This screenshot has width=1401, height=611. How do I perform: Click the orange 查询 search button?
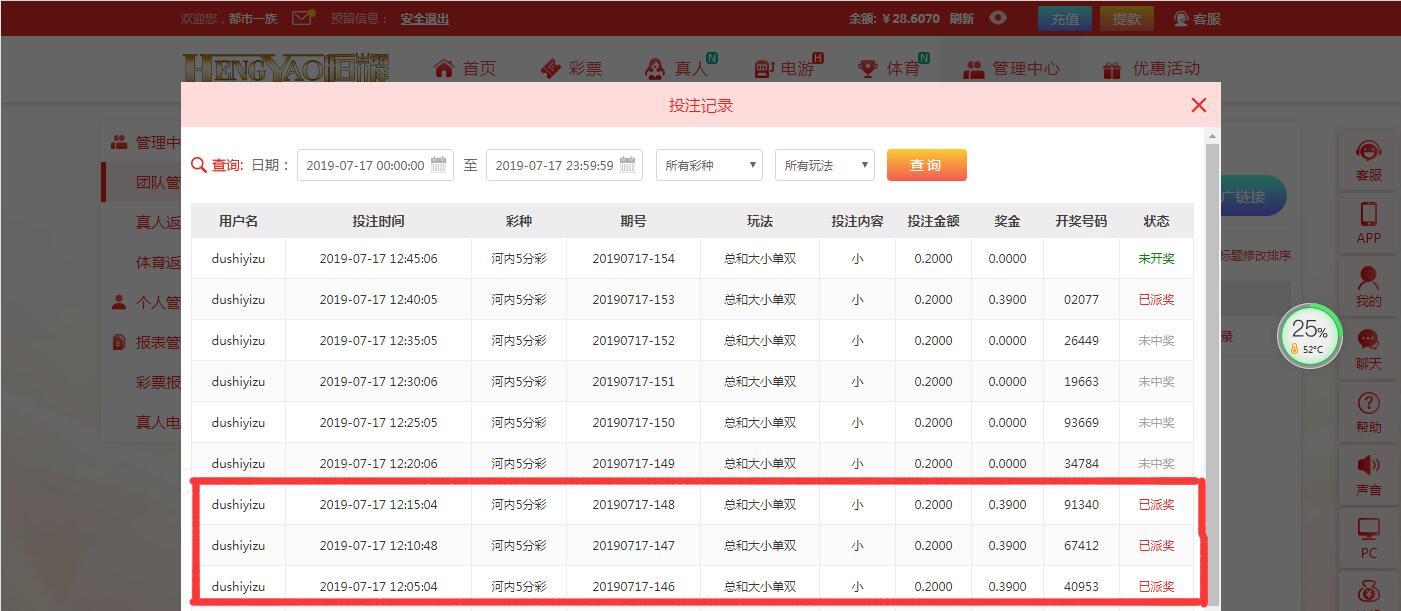pyautogui.click(x=926, y=165)
